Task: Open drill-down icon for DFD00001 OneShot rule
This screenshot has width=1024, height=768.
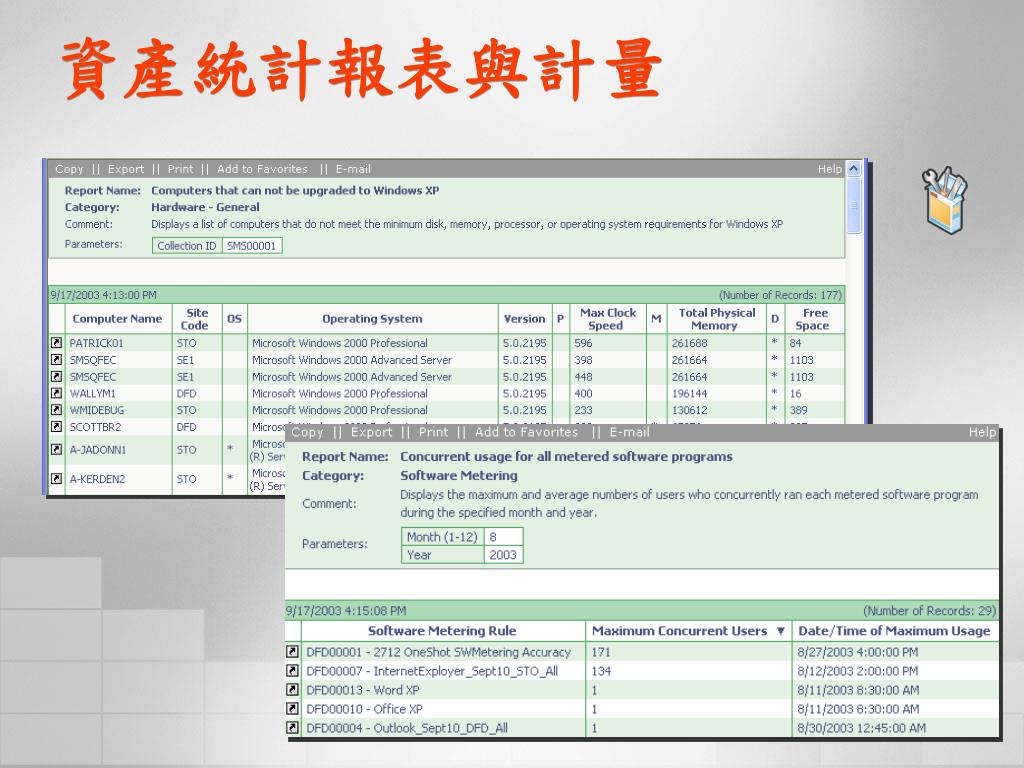Action: point(293,652)
